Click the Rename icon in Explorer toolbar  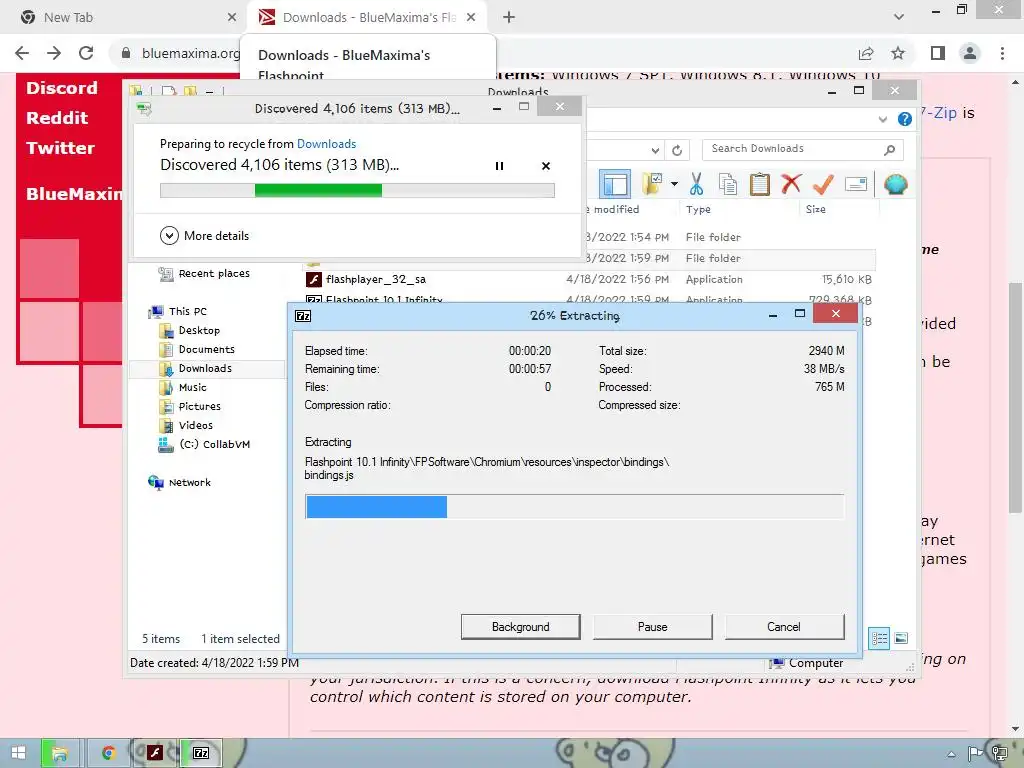(x=856, y=184)
